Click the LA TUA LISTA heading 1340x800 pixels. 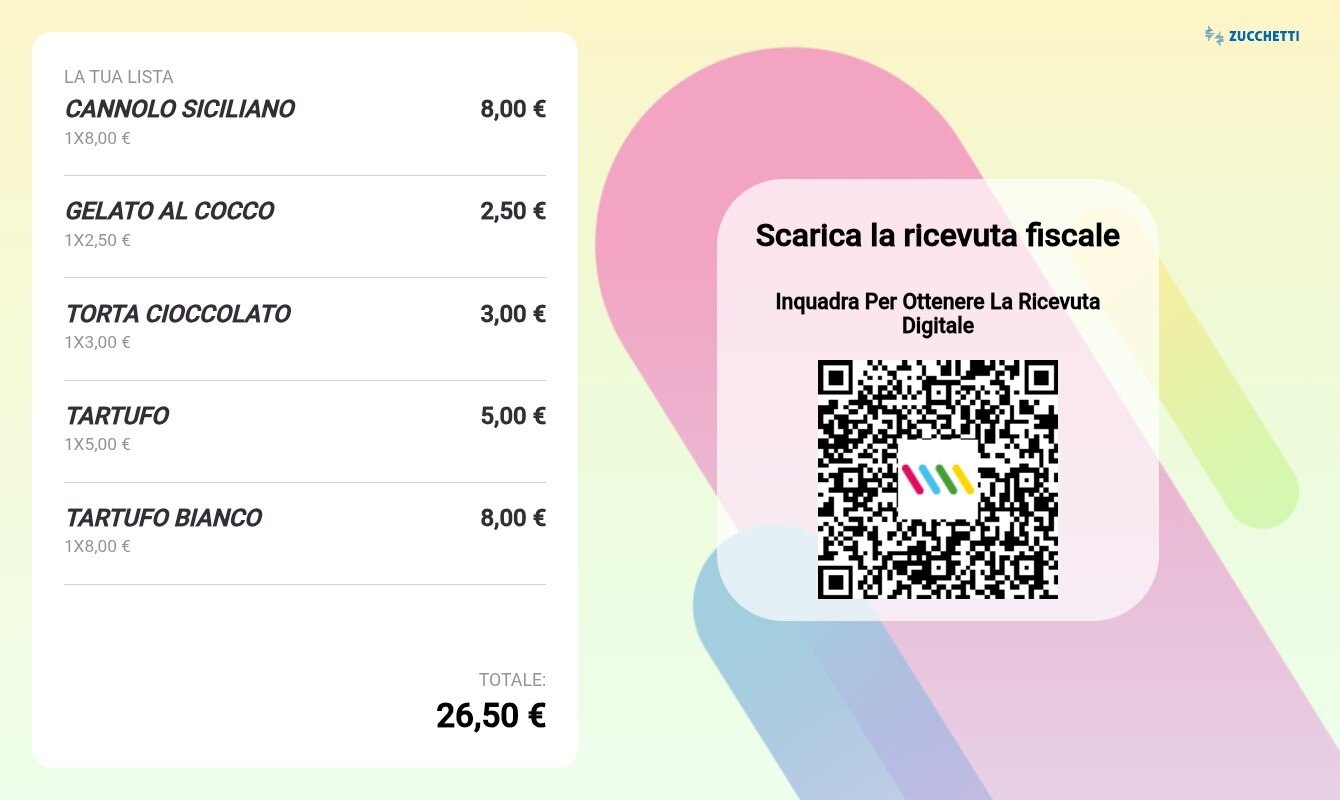[x=119, y=77]
